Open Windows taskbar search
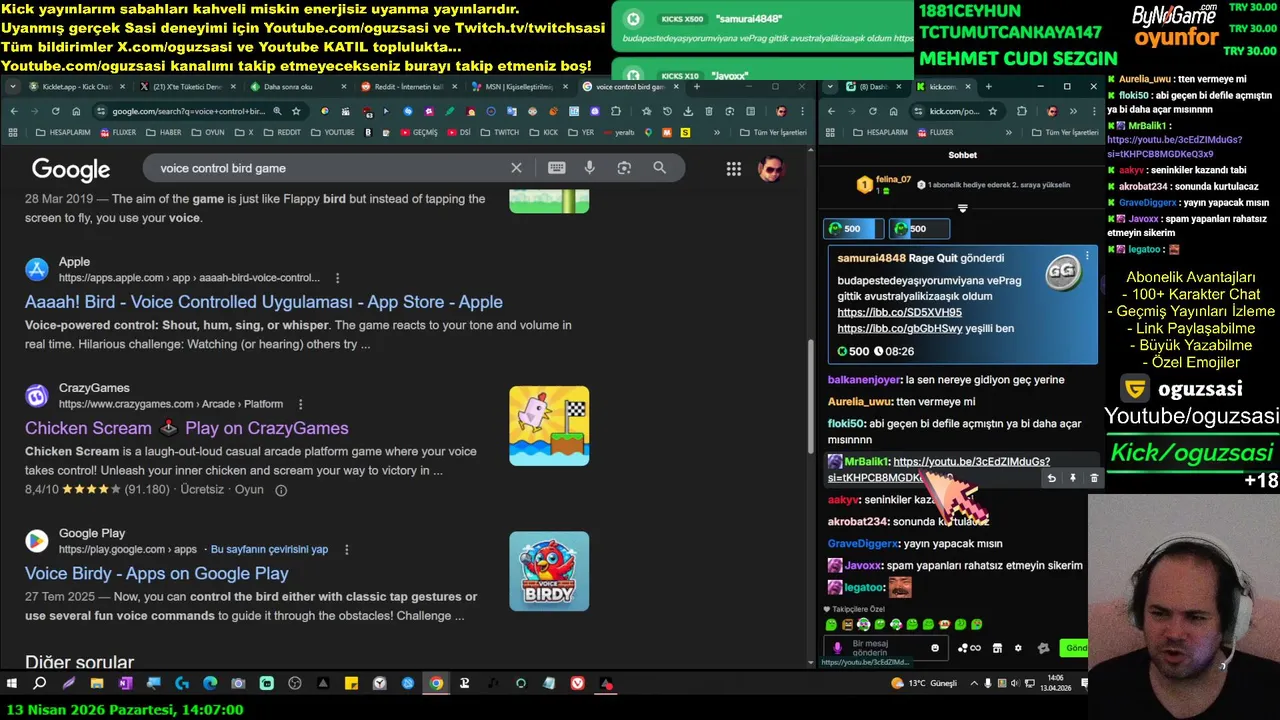1280x720 pixels. (40, 684)
